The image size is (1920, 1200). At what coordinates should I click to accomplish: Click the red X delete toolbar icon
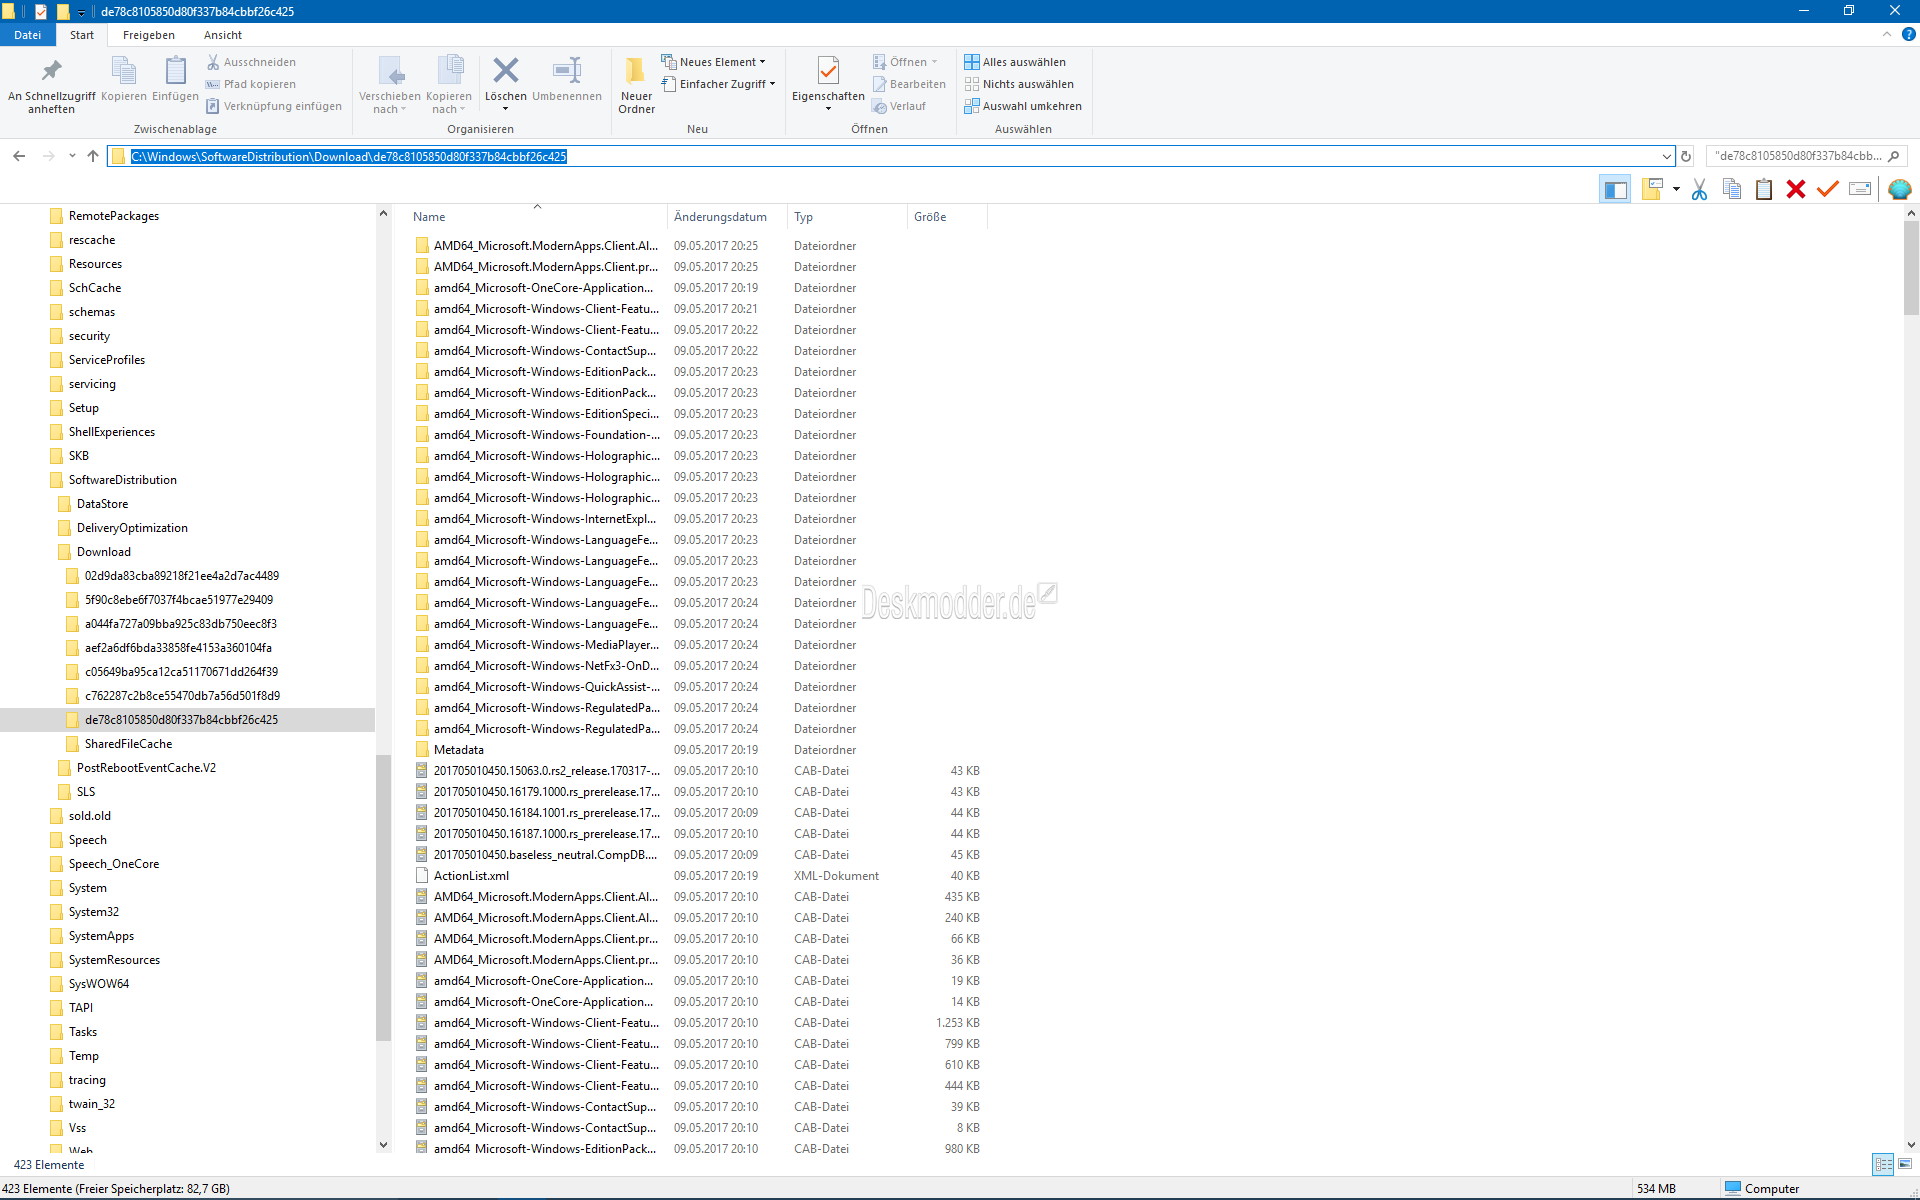click(1796, 189)
